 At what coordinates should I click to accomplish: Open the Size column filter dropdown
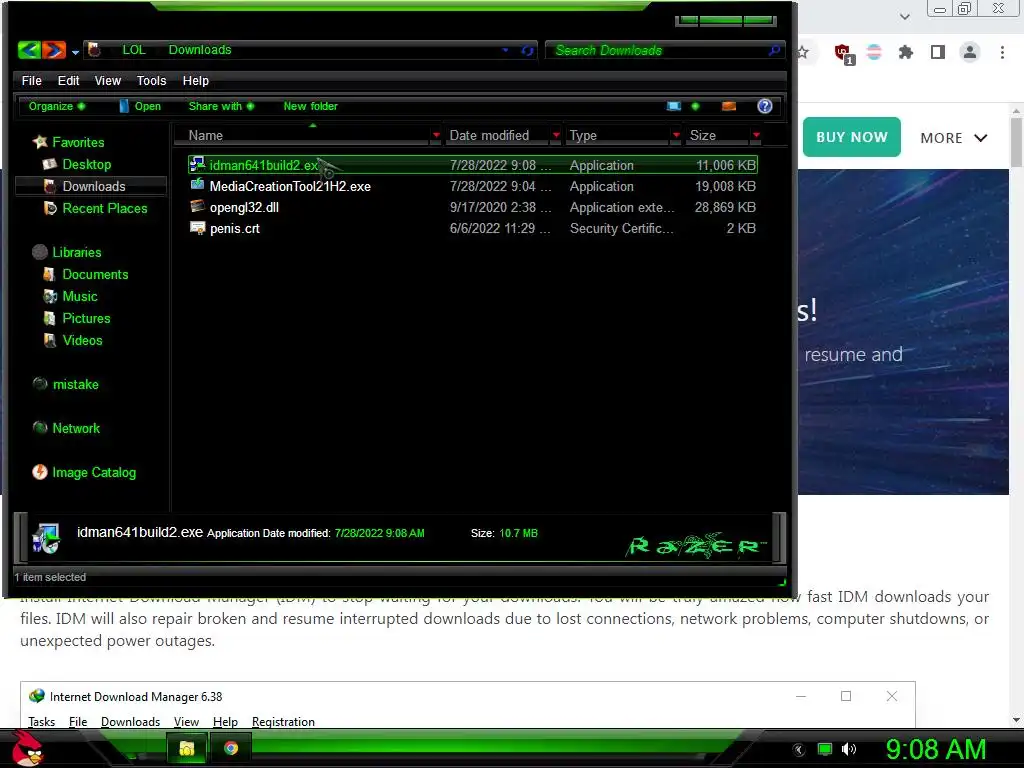tap(756, 135)
